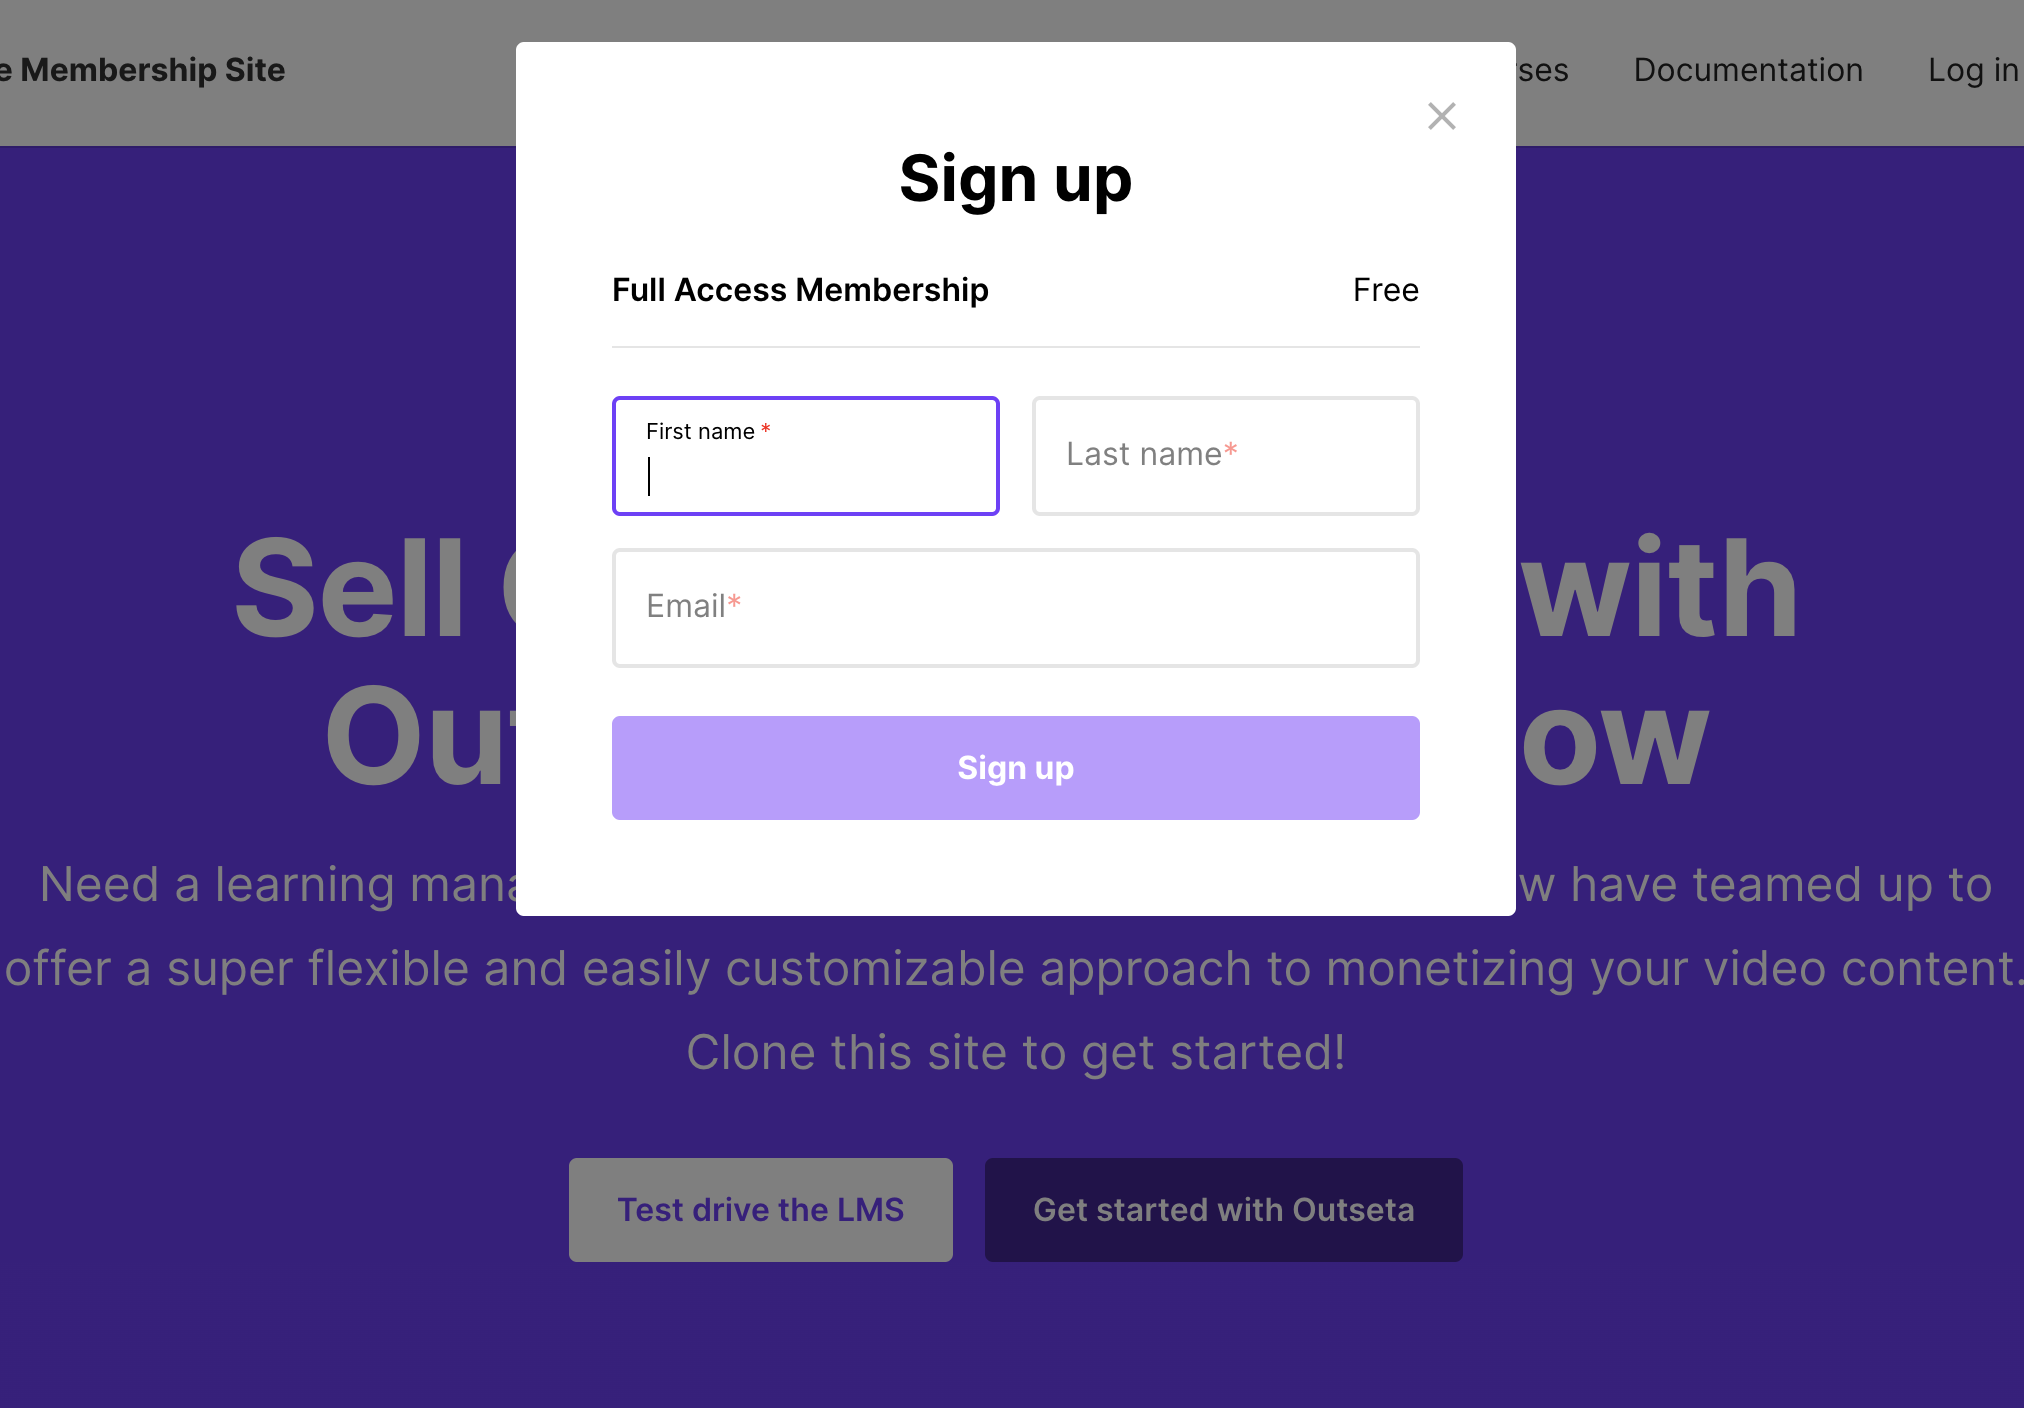Submit the Sign up form
The image size is (2024, 1408).
coord(1014,768)
